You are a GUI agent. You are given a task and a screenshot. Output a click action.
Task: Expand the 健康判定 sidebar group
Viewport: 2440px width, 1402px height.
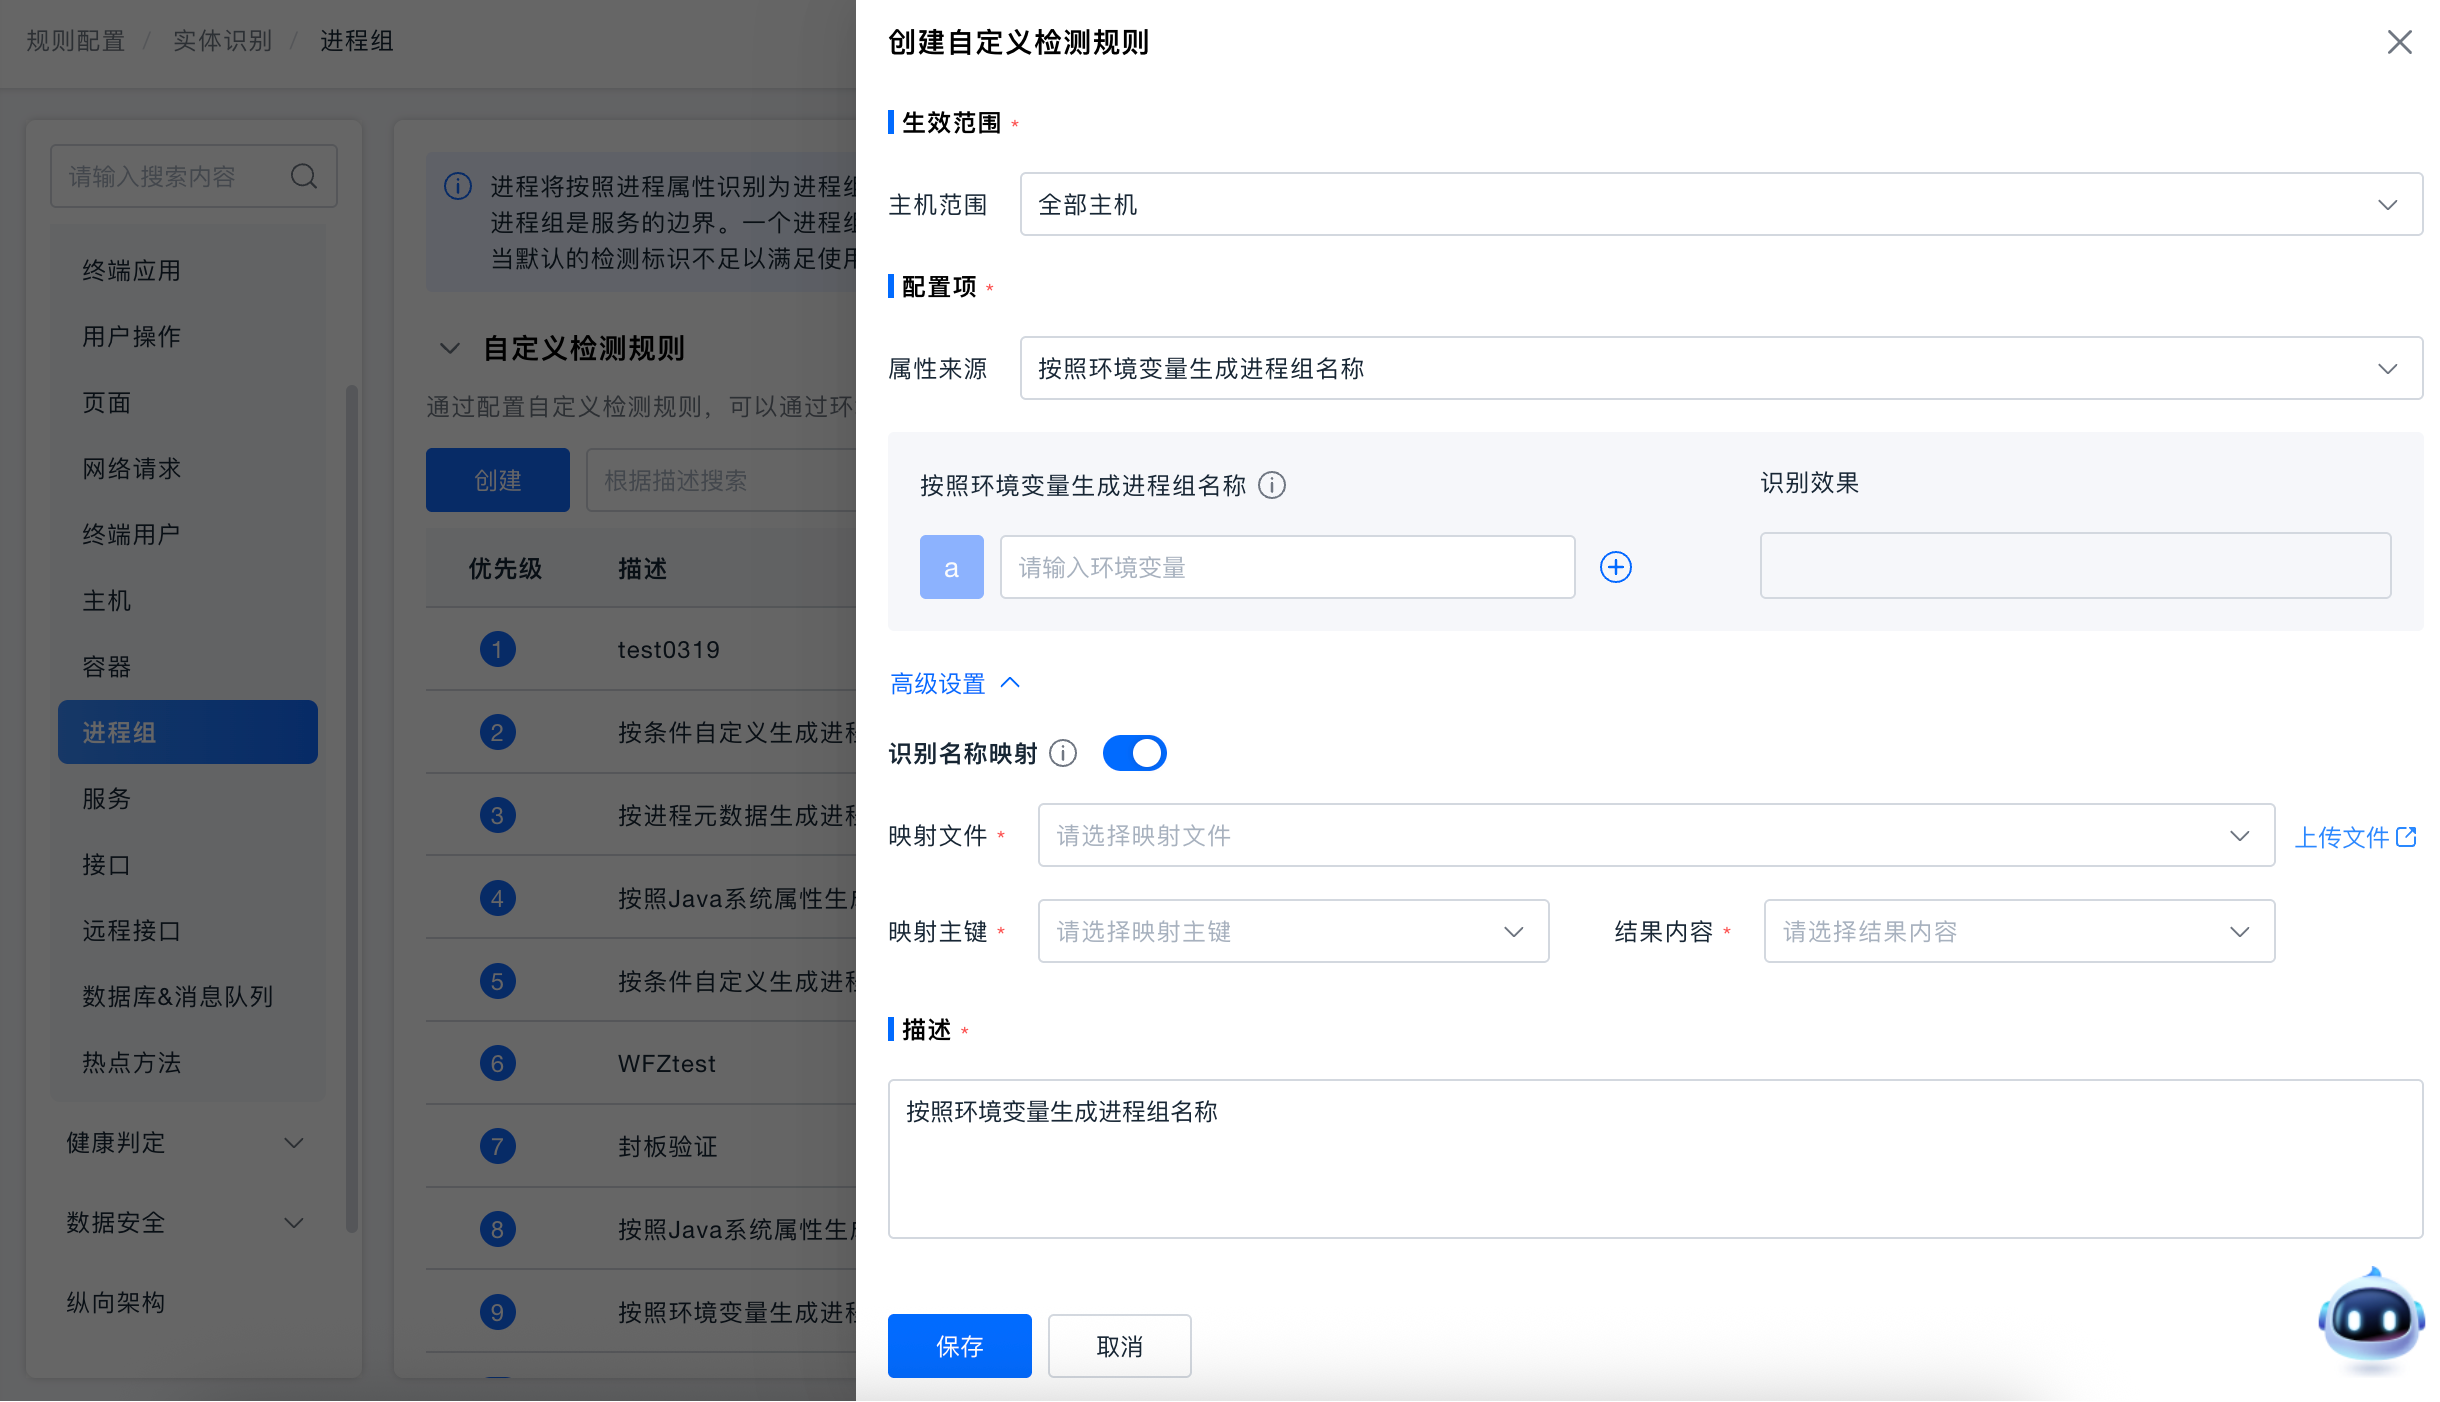click(x=186, y=1142)
